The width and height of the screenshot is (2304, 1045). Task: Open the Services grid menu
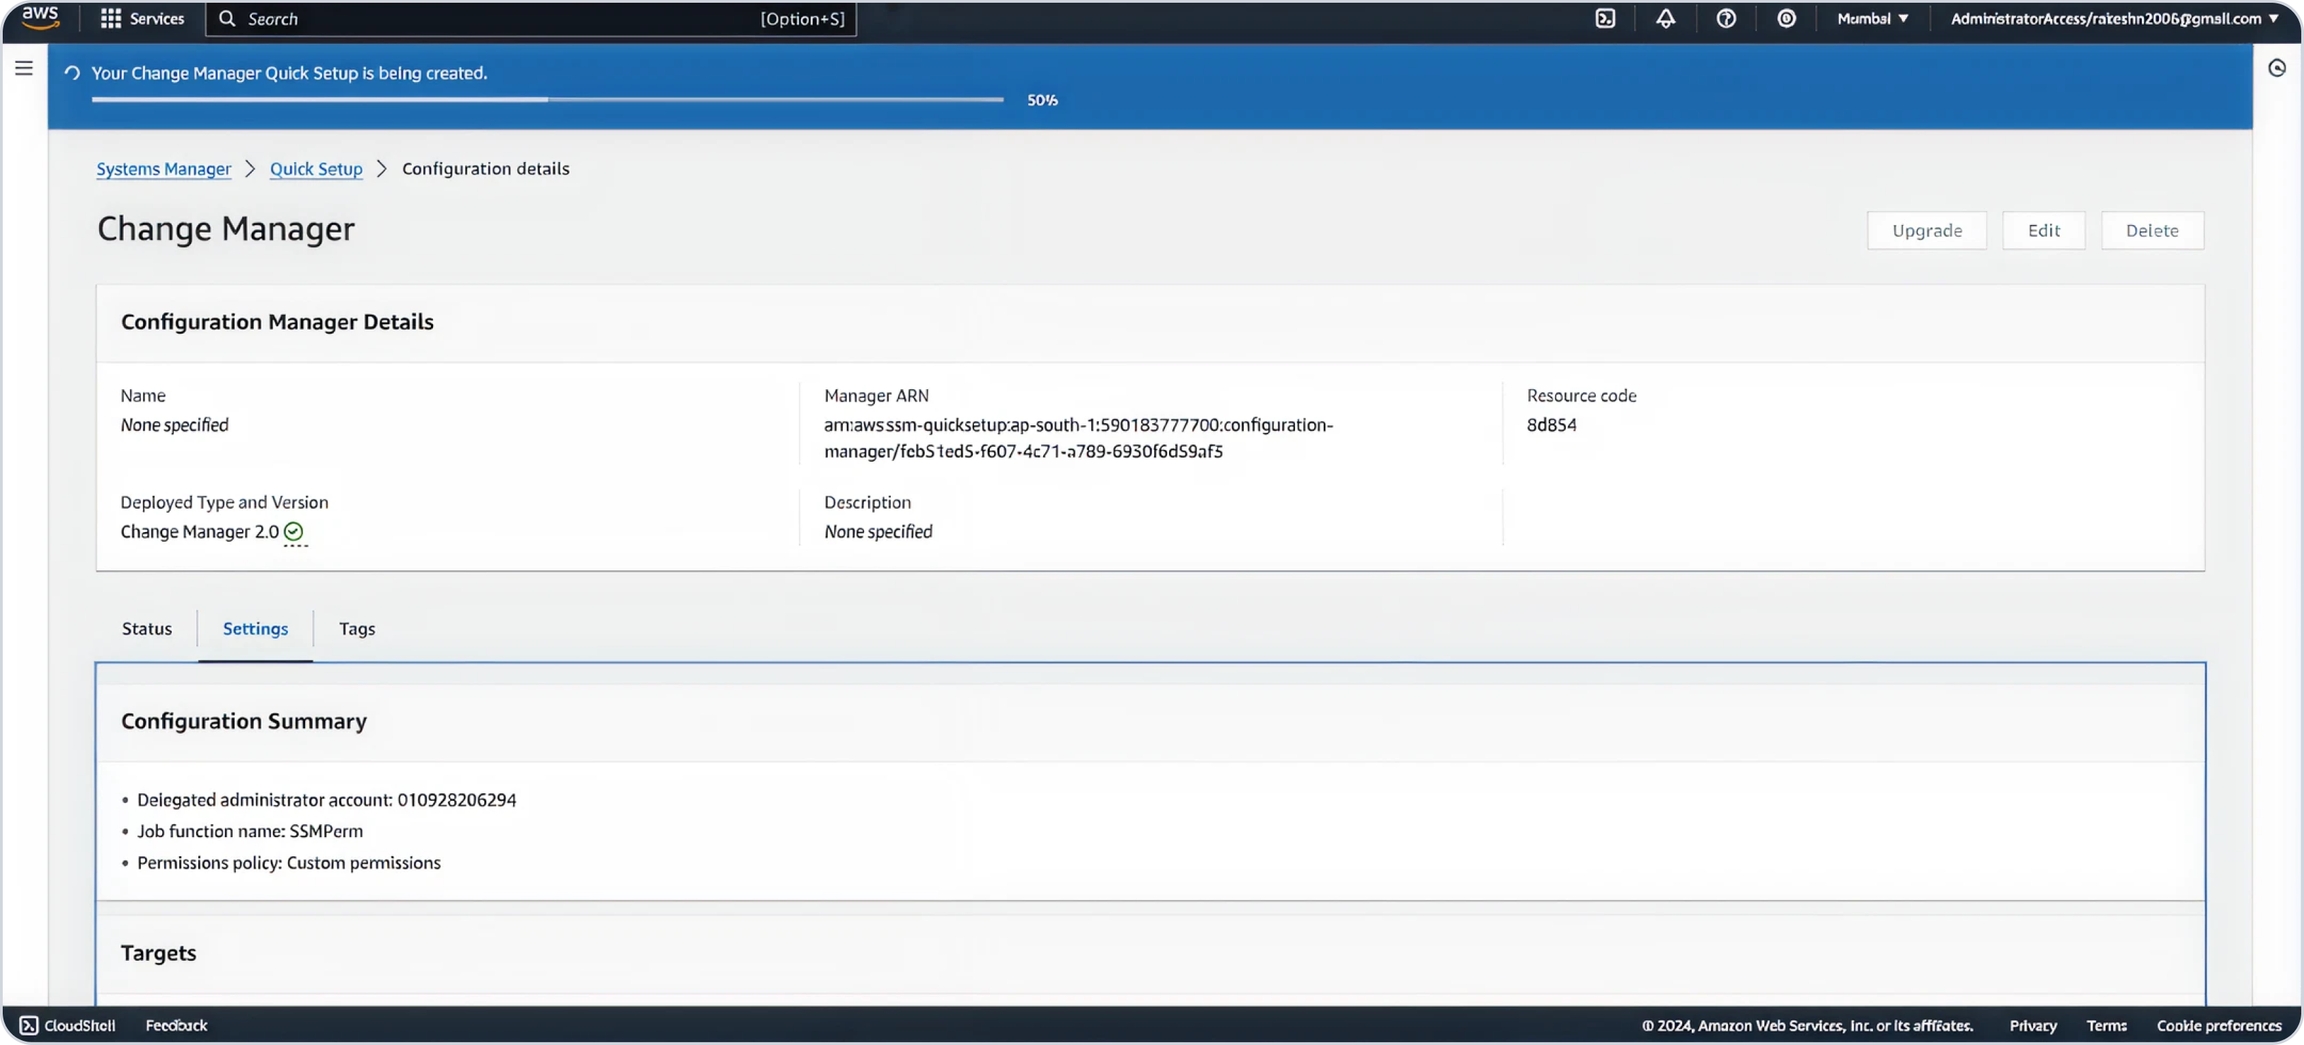(x=142, y=19)
